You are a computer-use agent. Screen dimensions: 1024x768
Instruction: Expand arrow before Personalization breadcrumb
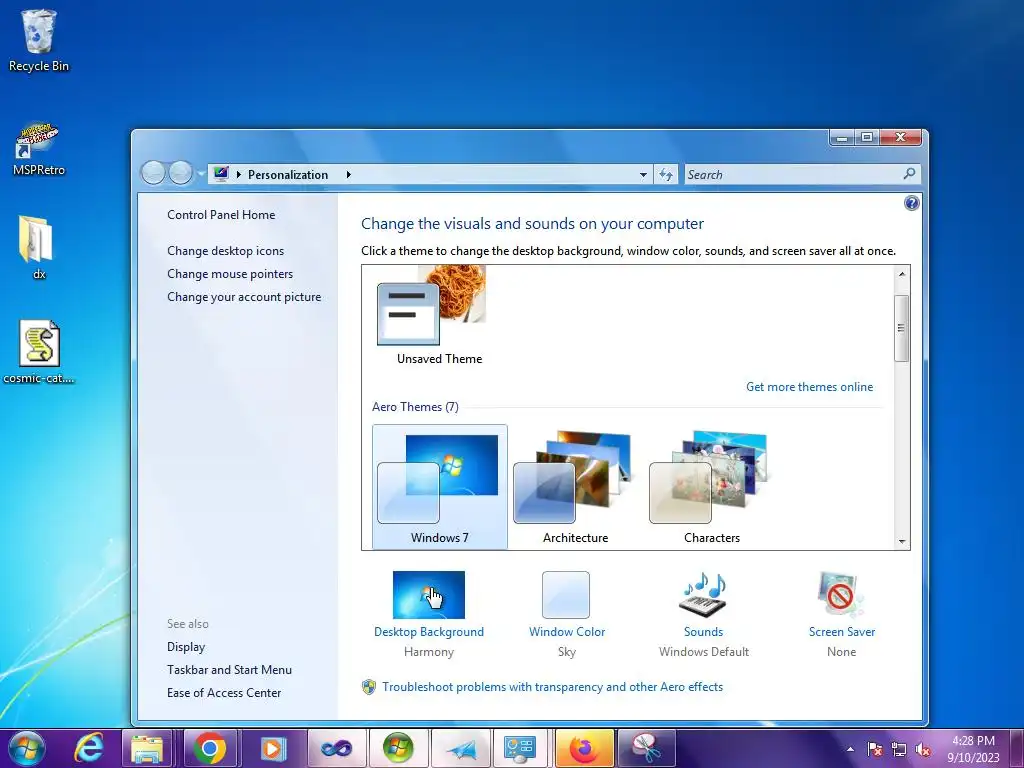239,174
